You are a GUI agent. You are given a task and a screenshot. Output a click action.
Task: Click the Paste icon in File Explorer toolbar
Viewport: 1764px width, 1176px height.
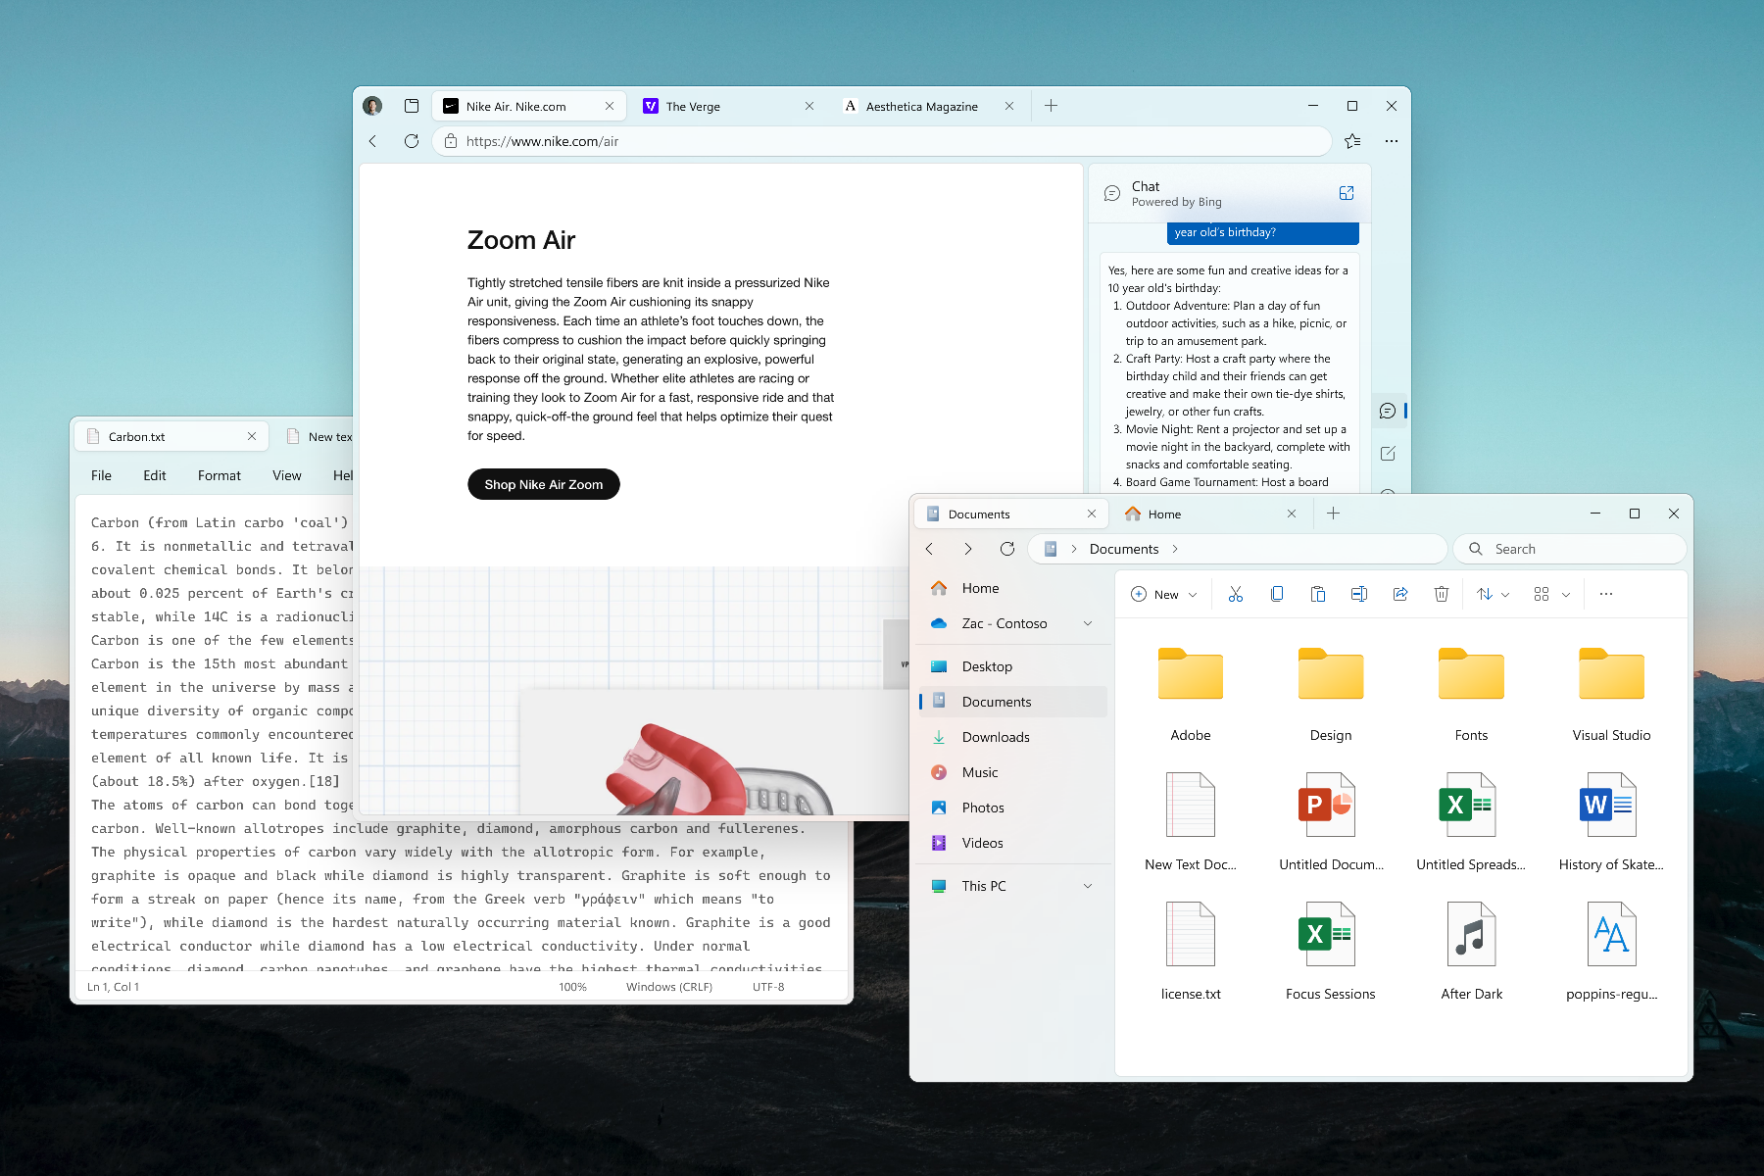(1318, 594)
